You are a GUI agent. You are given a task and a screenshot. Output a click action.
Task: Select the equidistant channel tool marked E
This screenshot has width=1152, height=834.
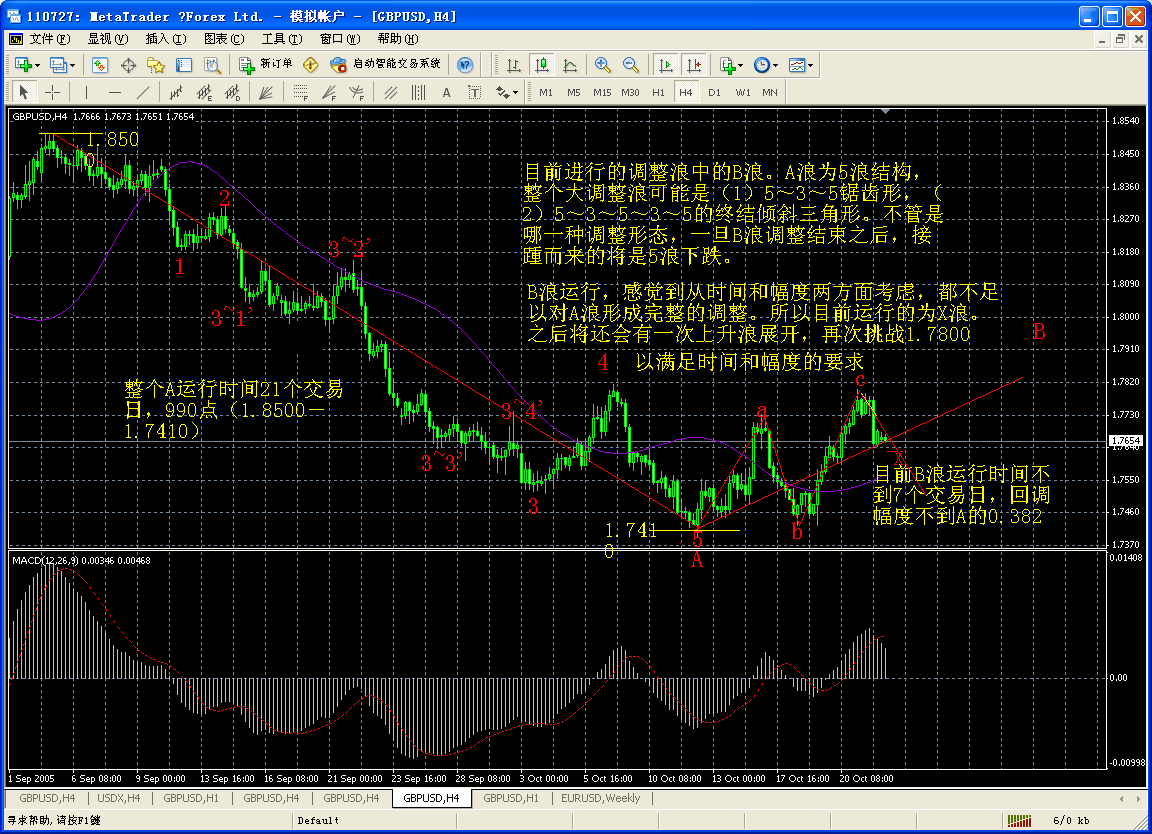click(204, 93)
